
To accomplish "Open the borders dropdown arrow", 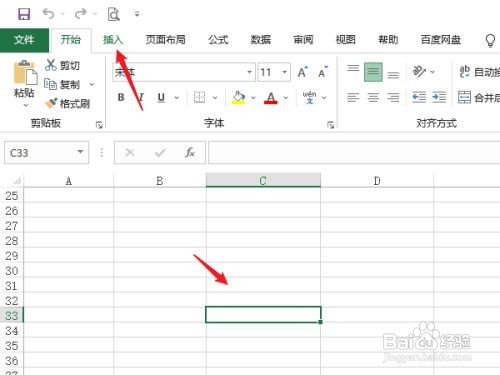I will pyautogui.click(x=215, y=98).
